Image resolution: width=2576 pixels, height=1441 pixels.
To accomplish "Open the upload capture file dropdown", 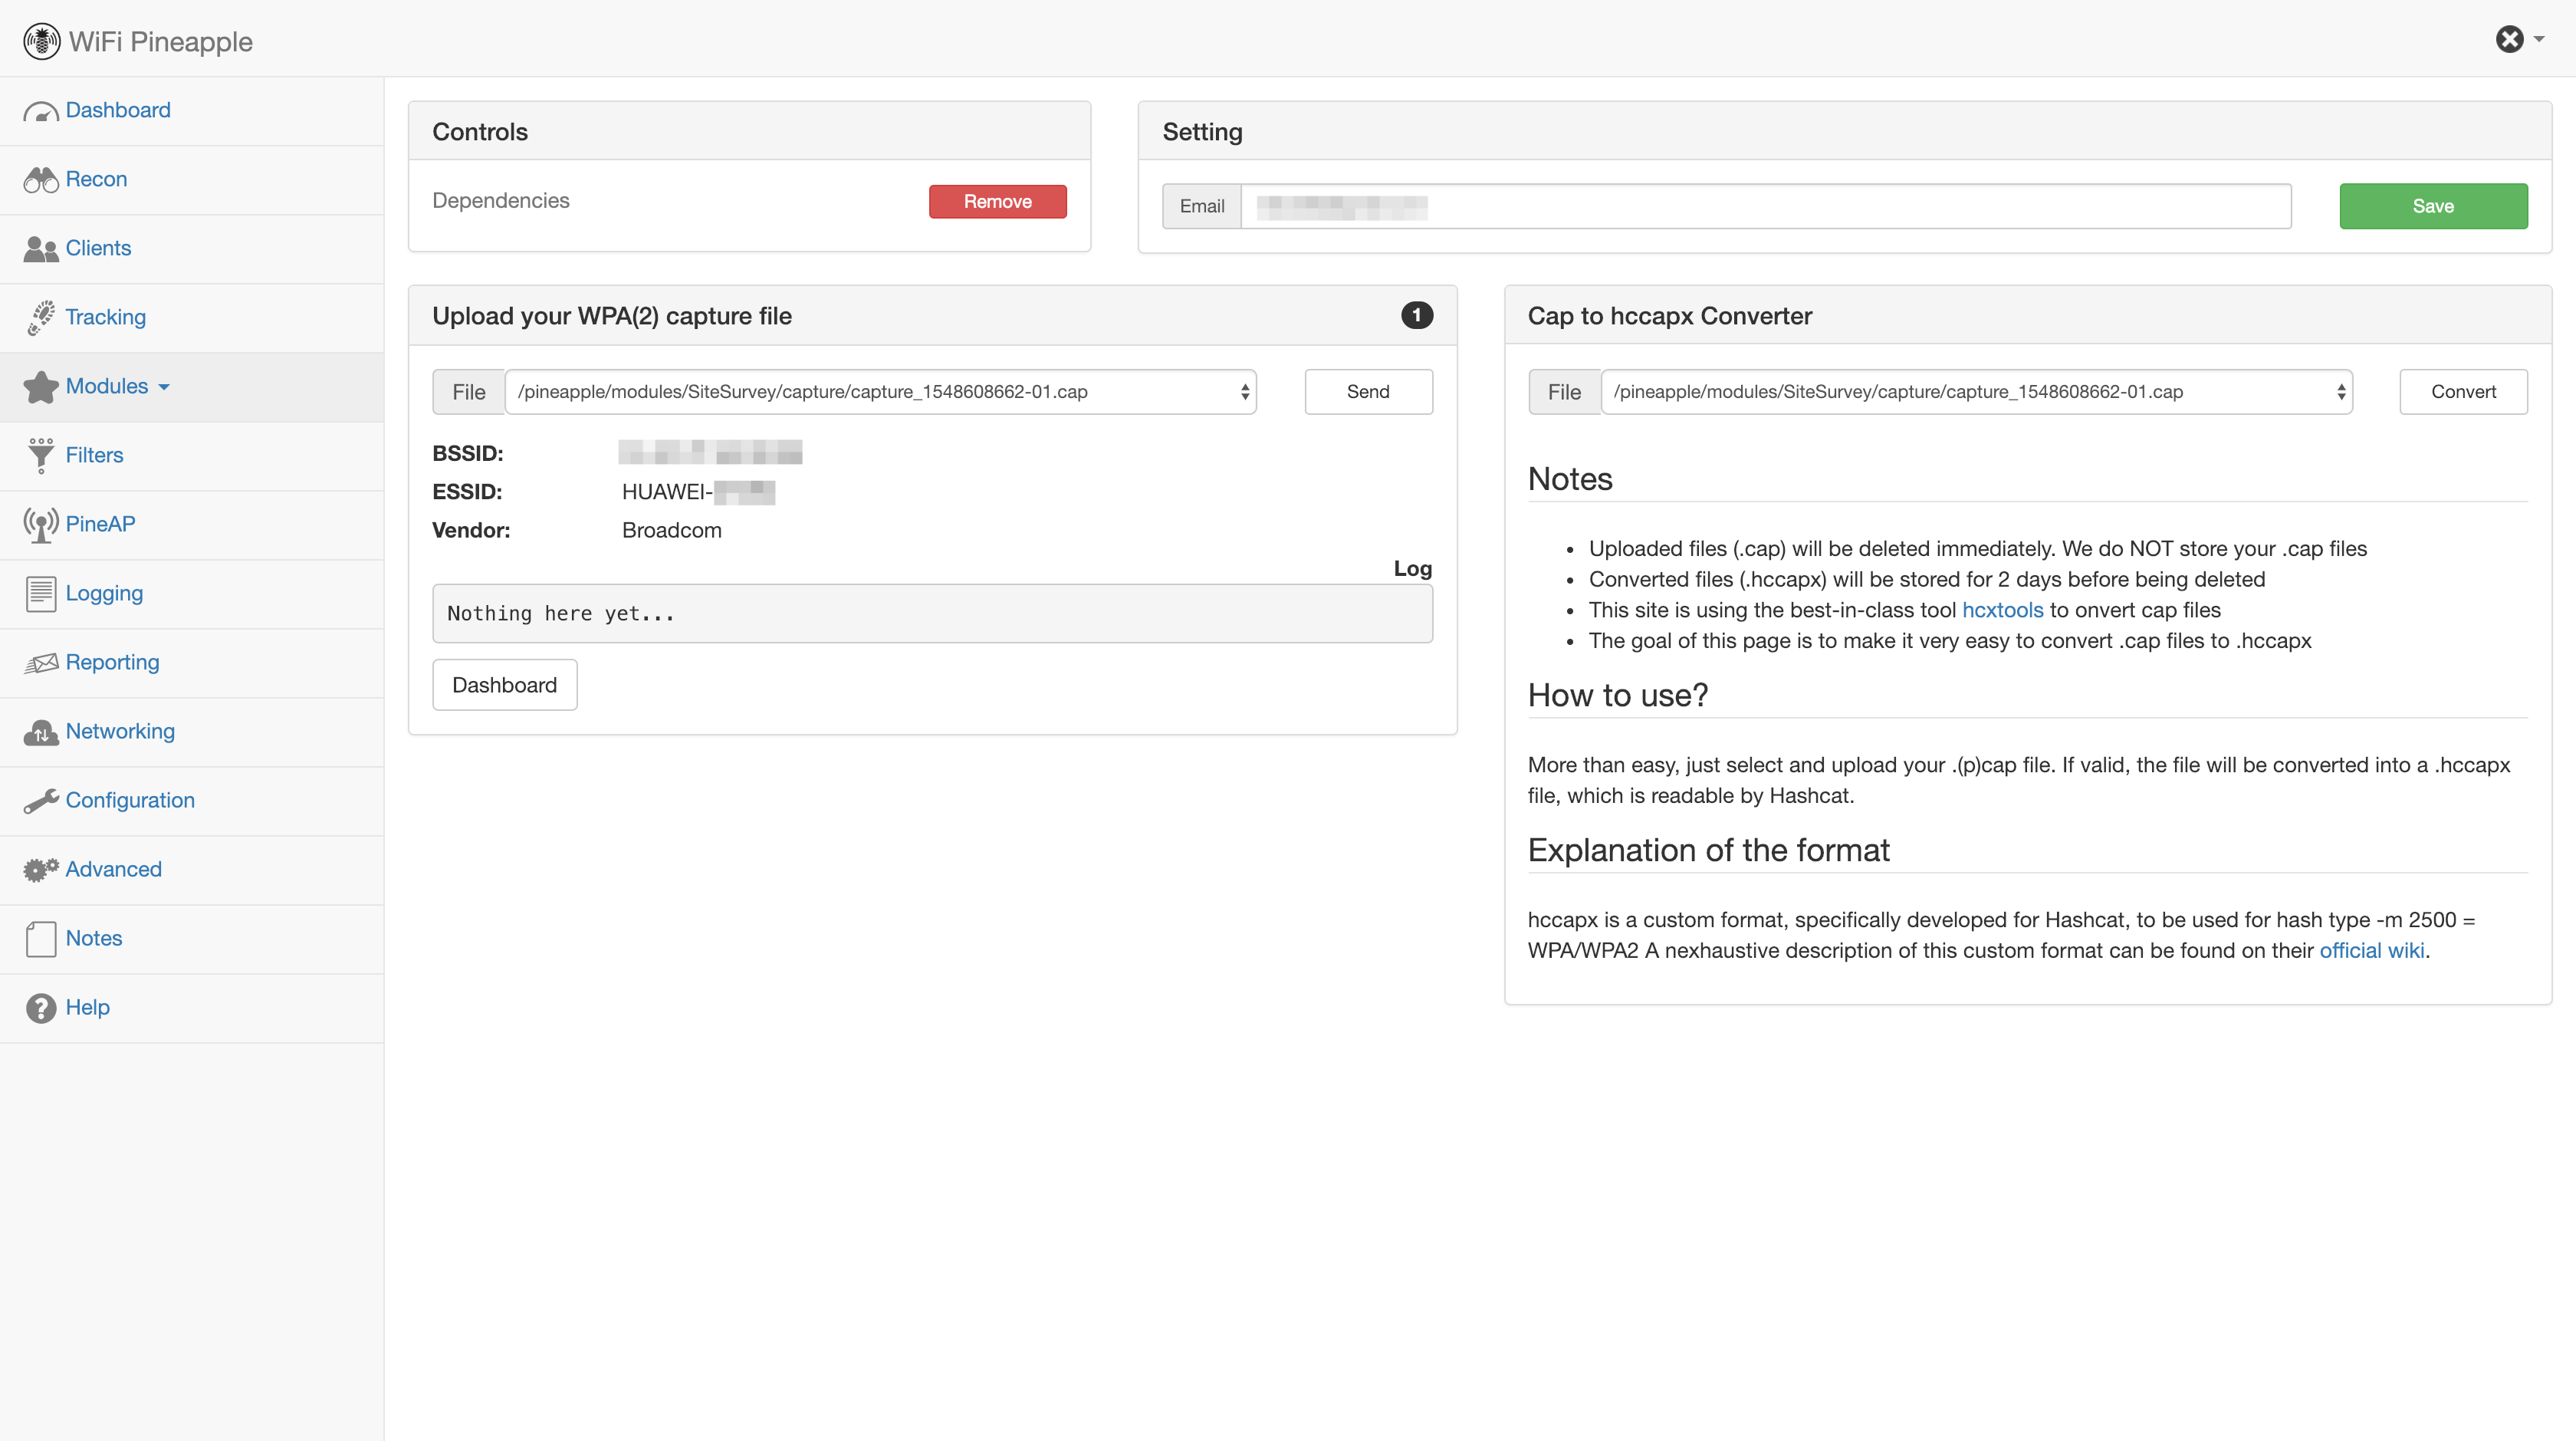I will [881, 392].
